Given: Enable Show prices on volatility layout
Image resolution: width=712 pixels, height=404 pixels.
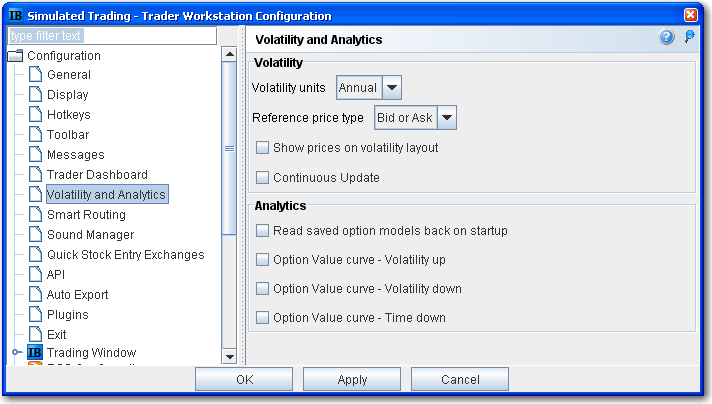Looking at the screenshot, I should coord(262,148).
